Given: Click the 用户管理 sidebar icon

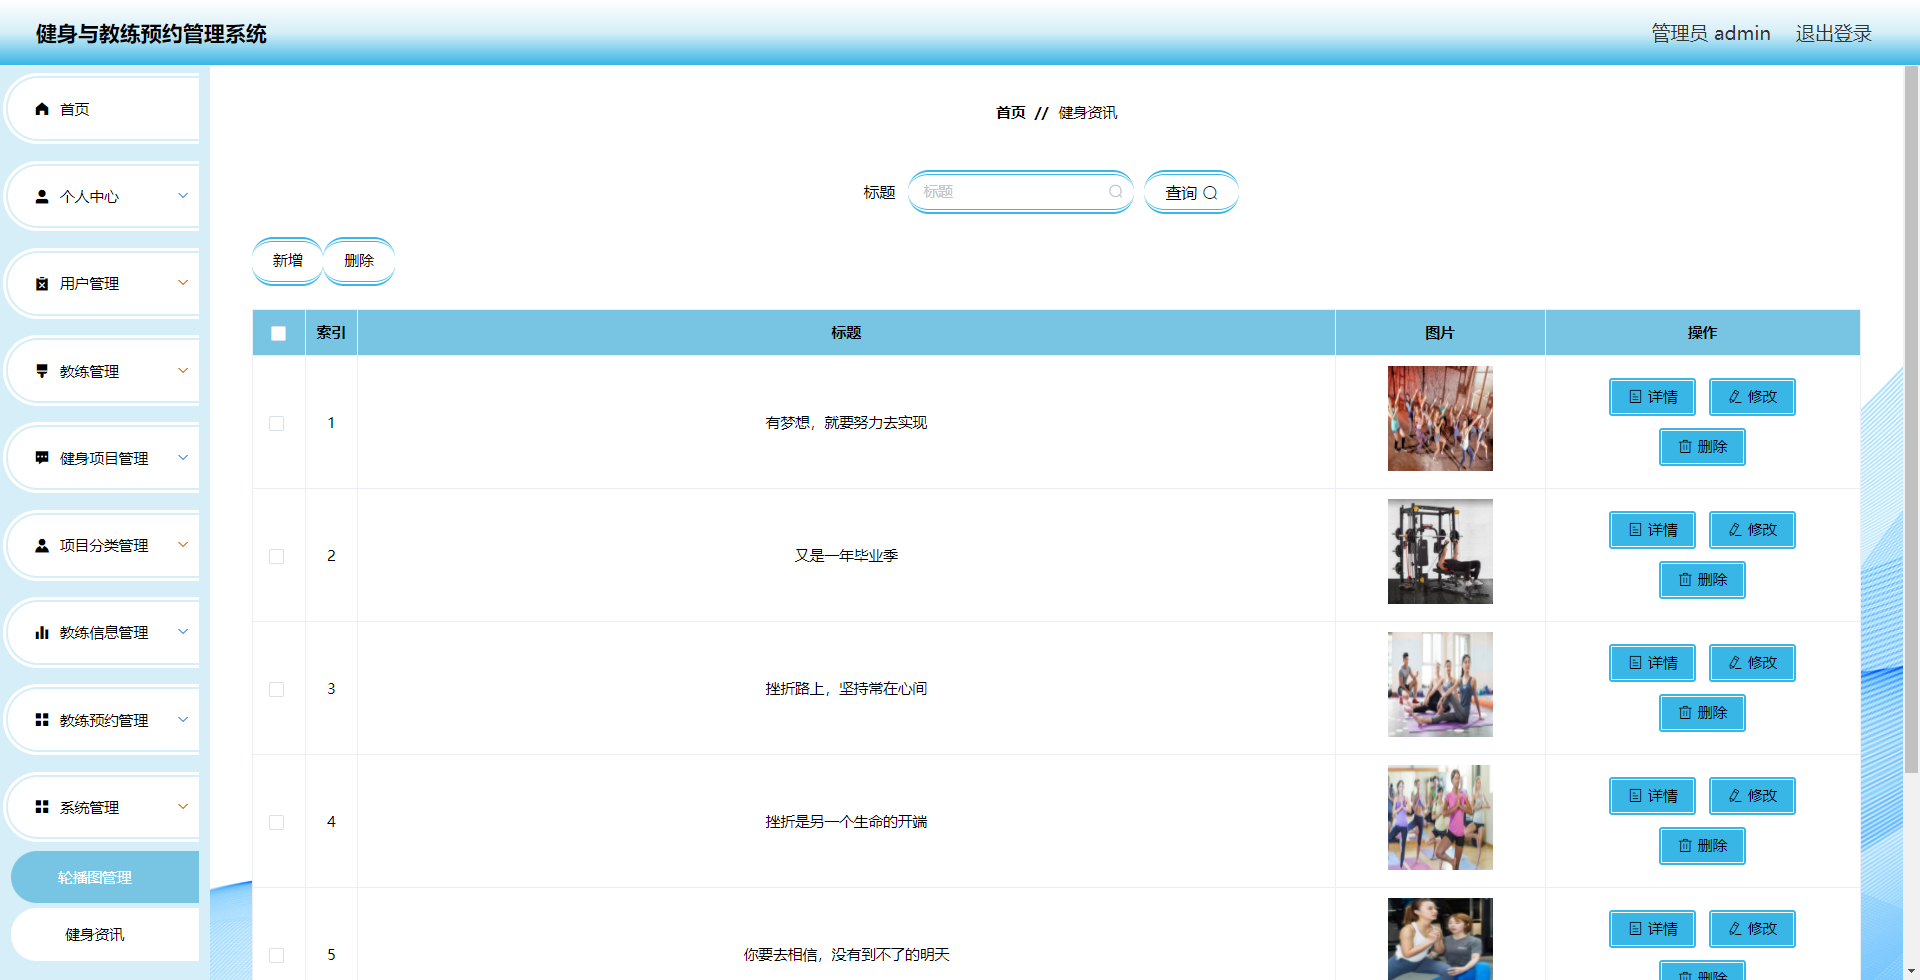Looking at the screenshot, I should click(x=41, y=283).
